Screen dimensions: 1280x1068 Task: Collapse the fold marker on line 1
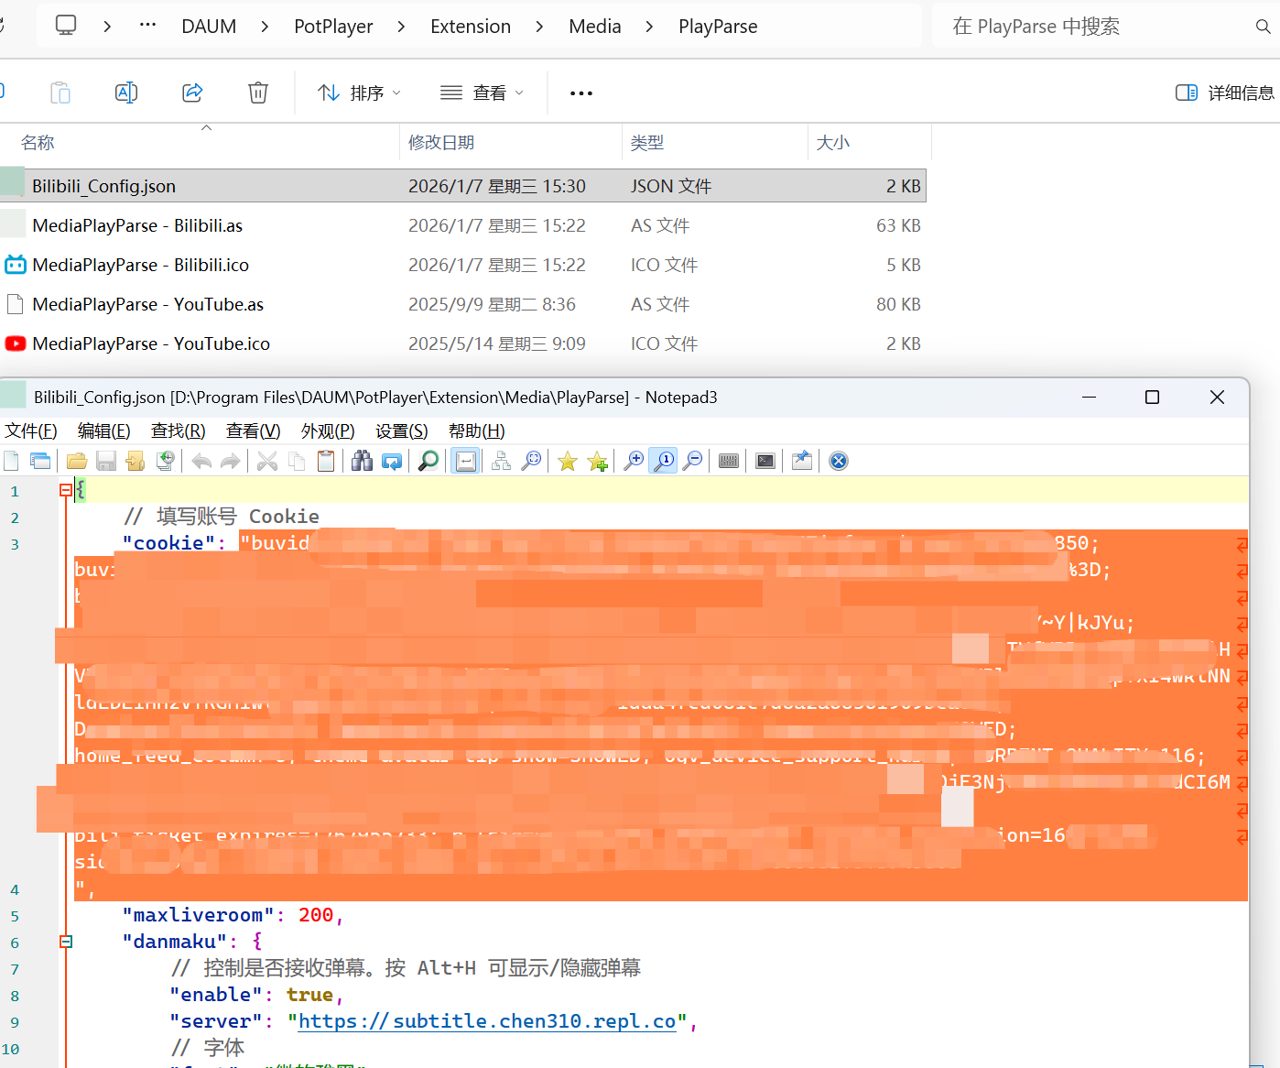tap(66, 490)
